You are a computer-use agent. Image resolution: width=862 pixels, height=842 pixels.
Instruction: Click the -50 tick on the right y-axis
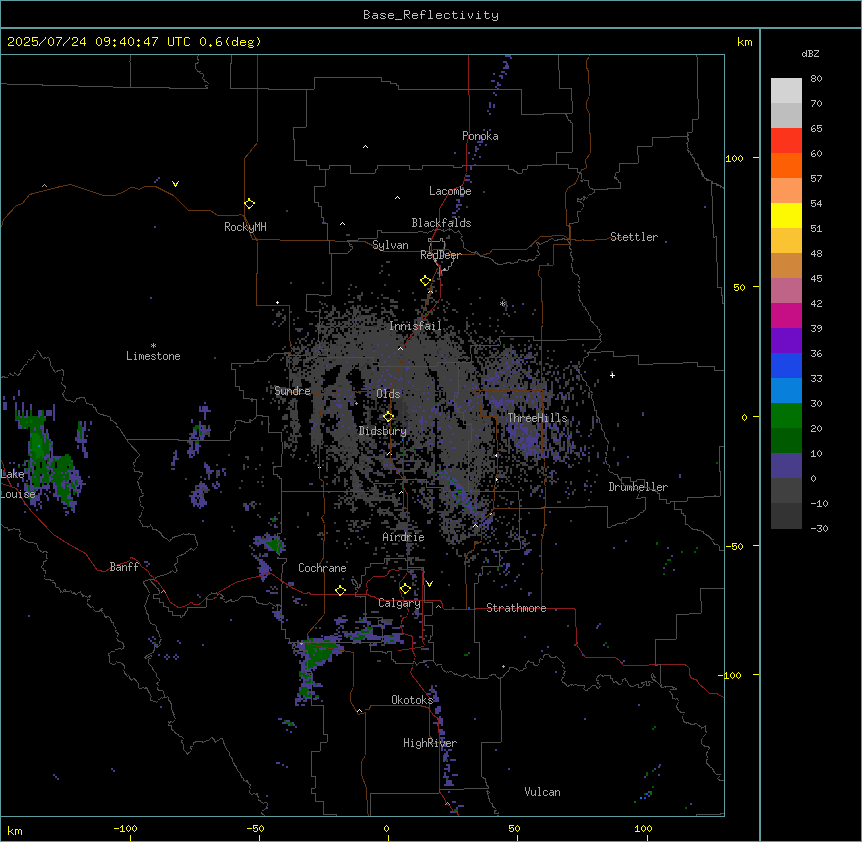click(734, 546)
